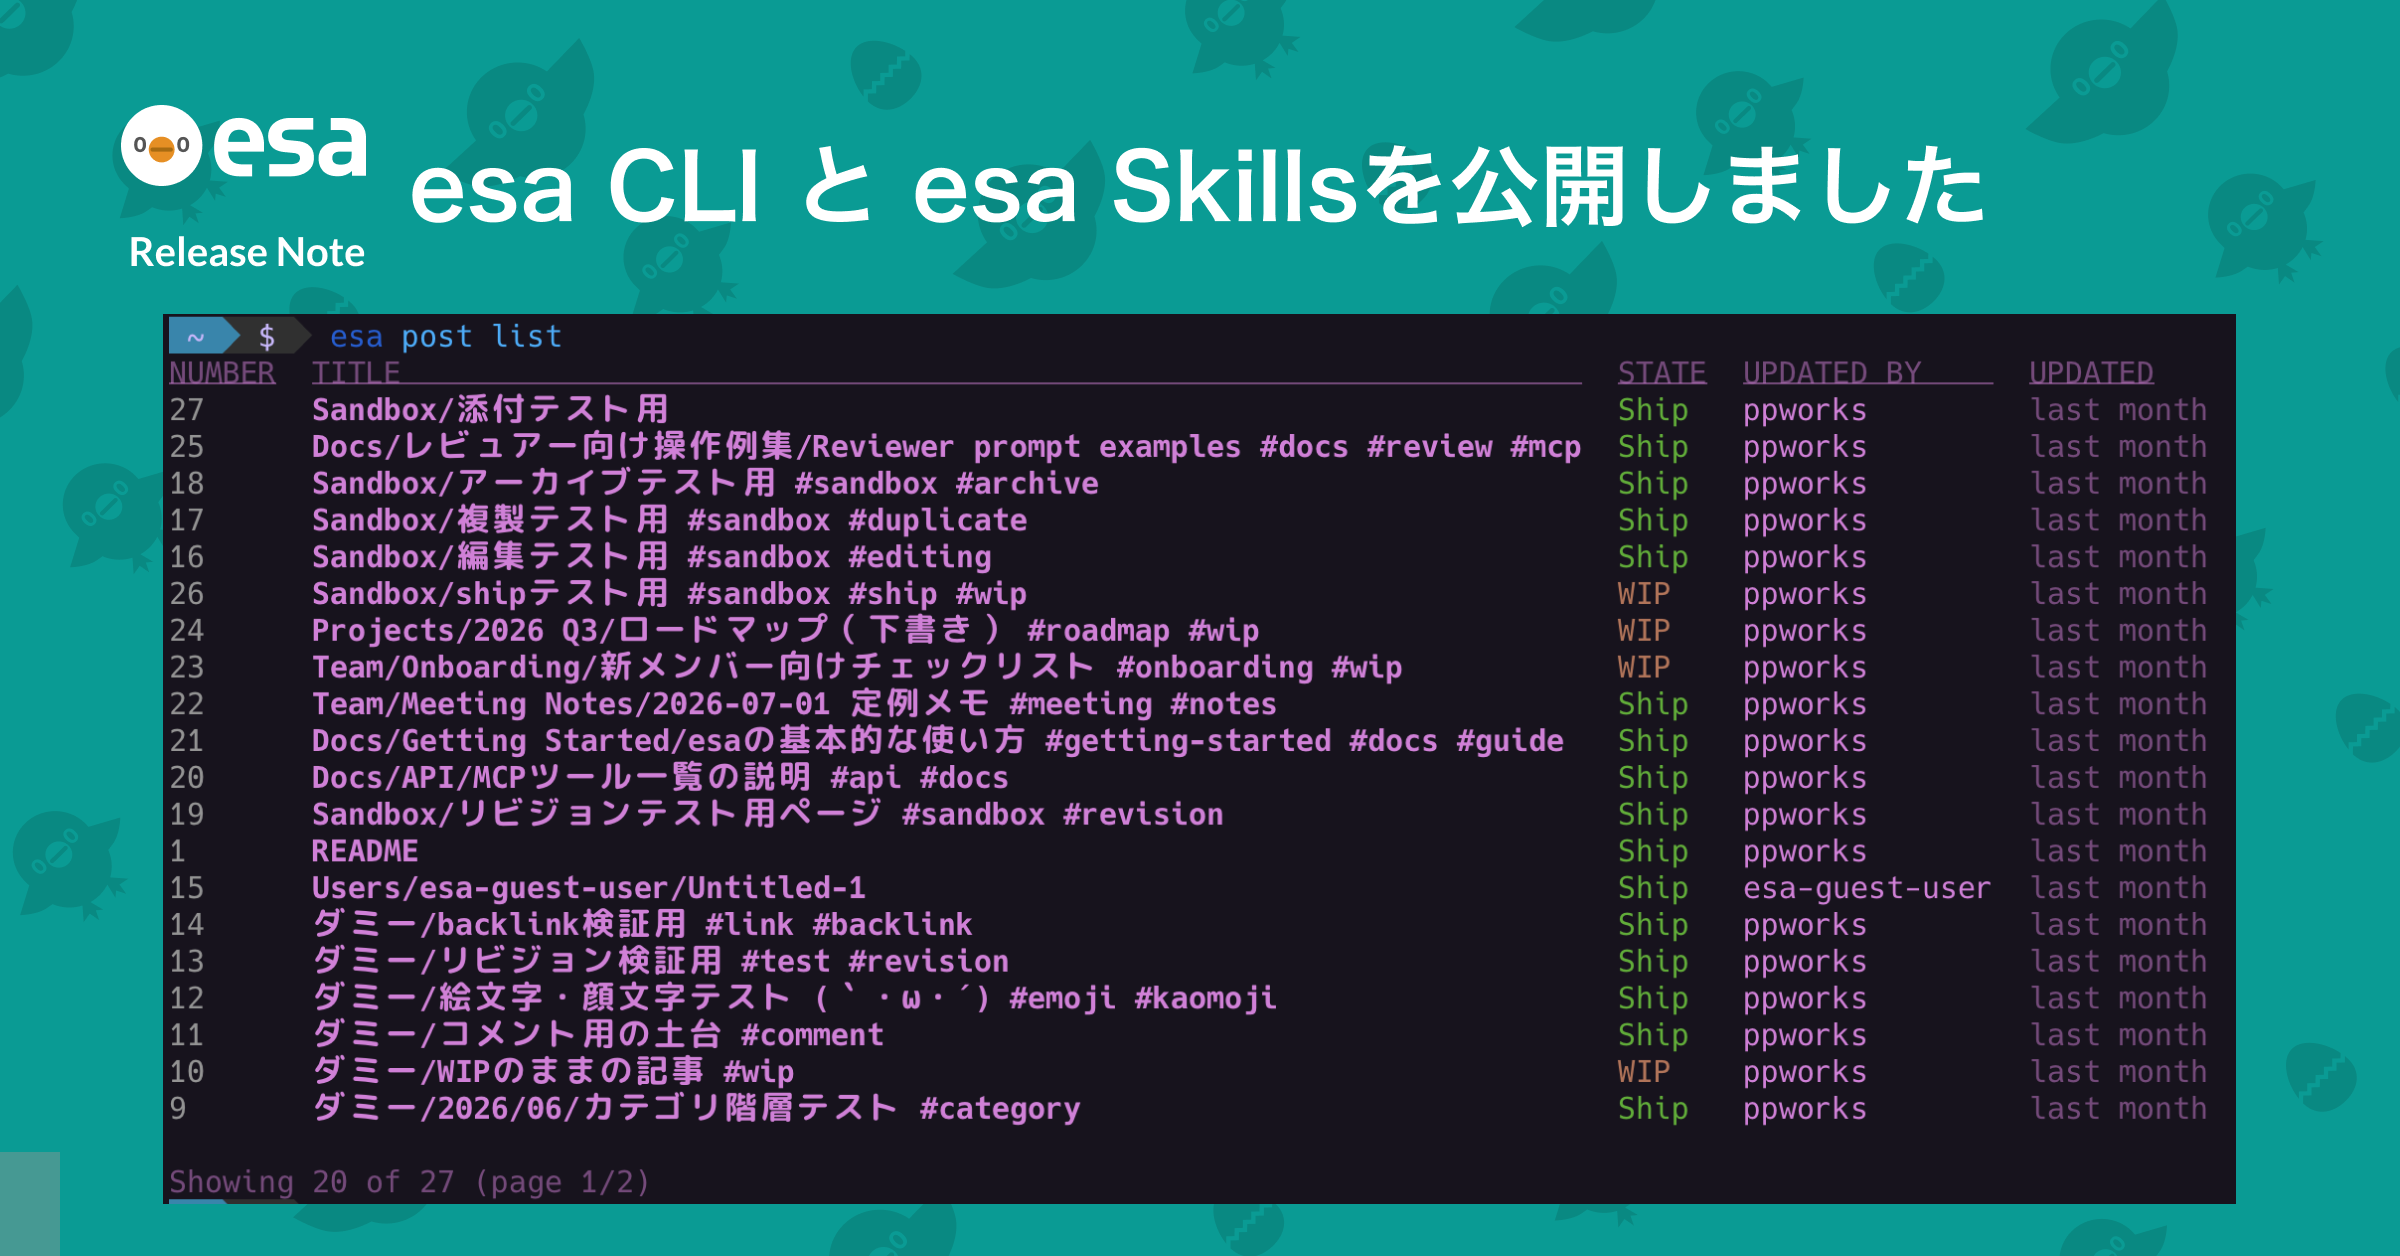Select the title "ダミー/コメント用の土台 #comment"

click(x=598, y=1035)
